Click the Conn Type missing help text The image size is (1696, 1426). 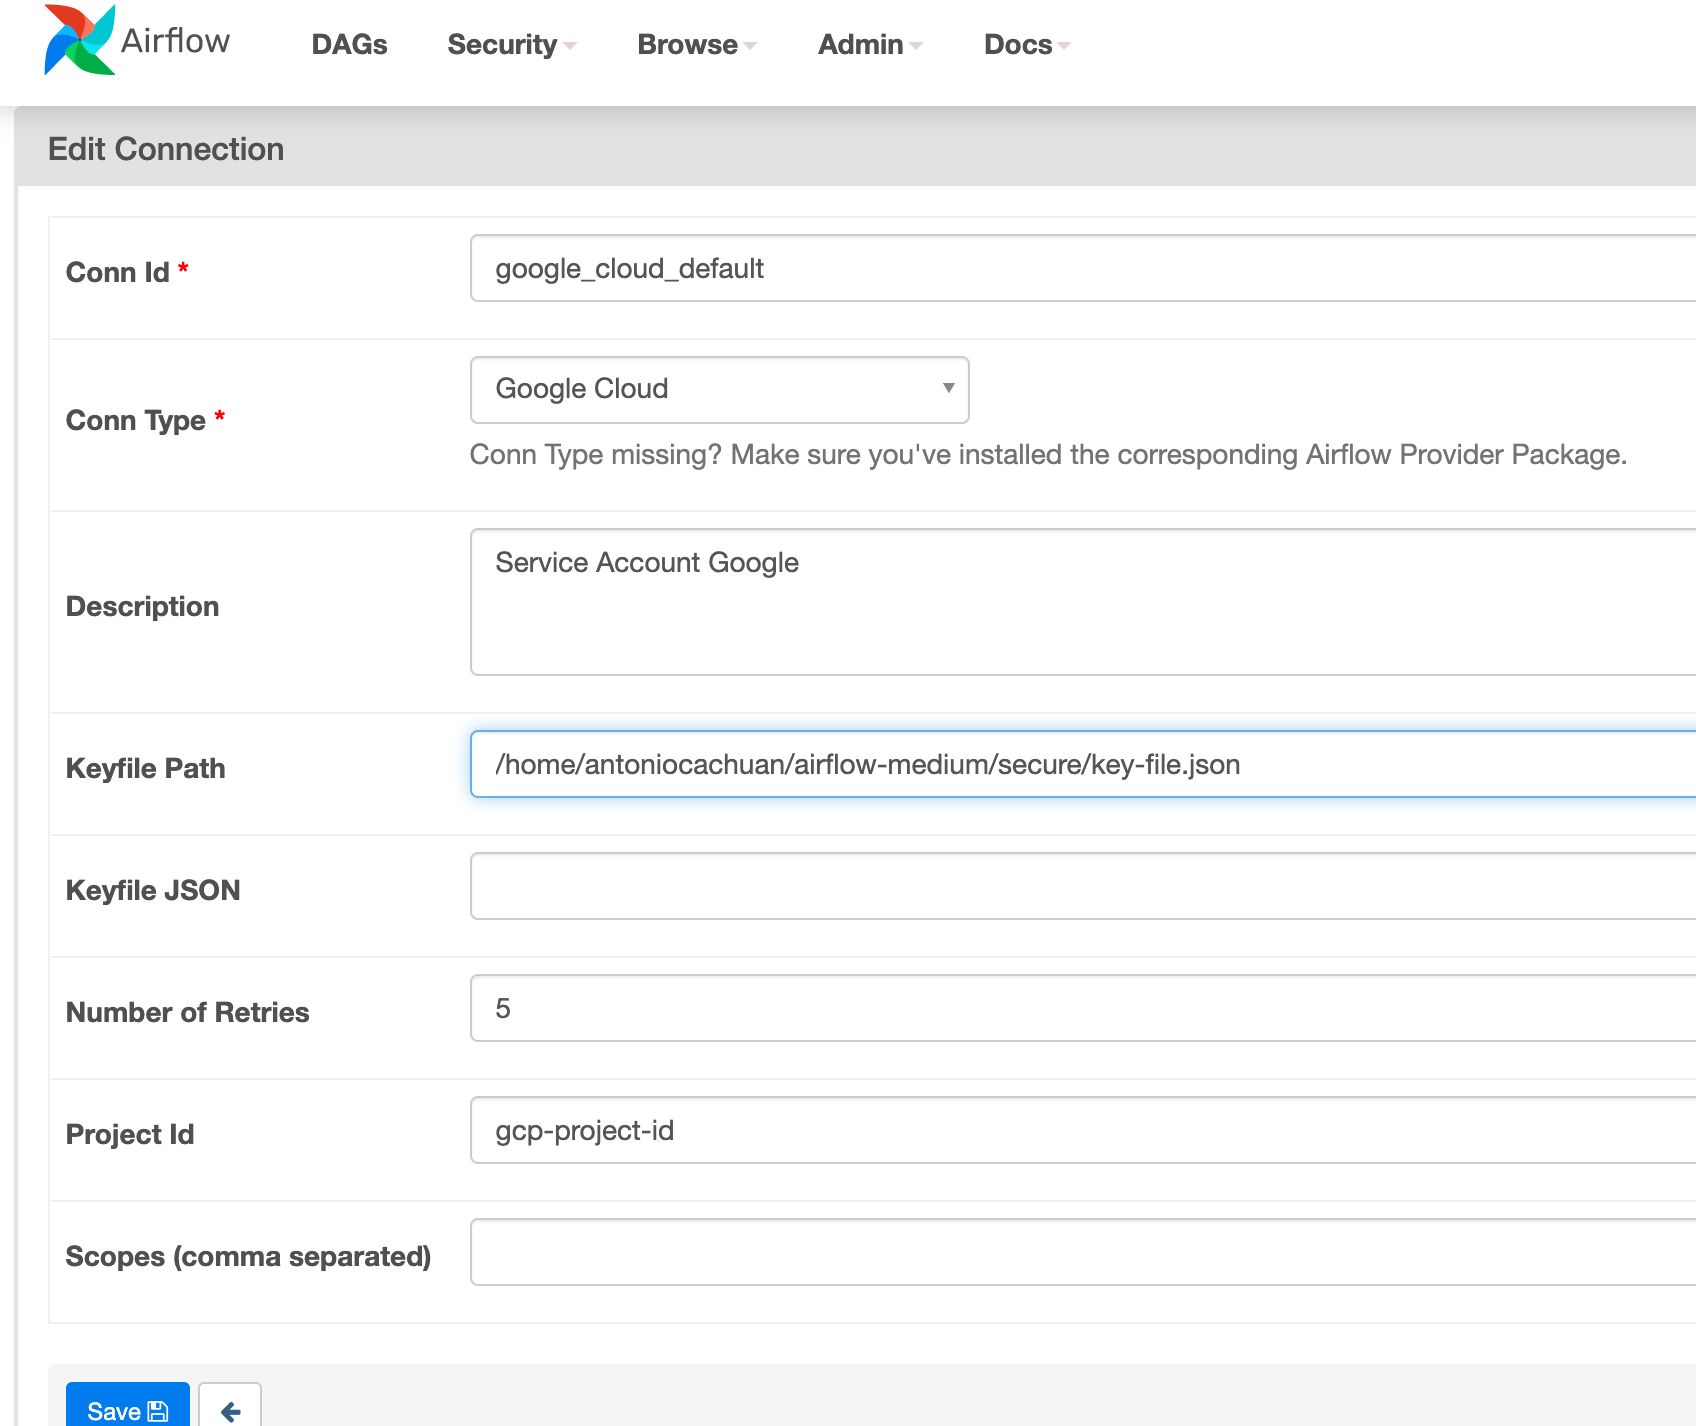1048,455
